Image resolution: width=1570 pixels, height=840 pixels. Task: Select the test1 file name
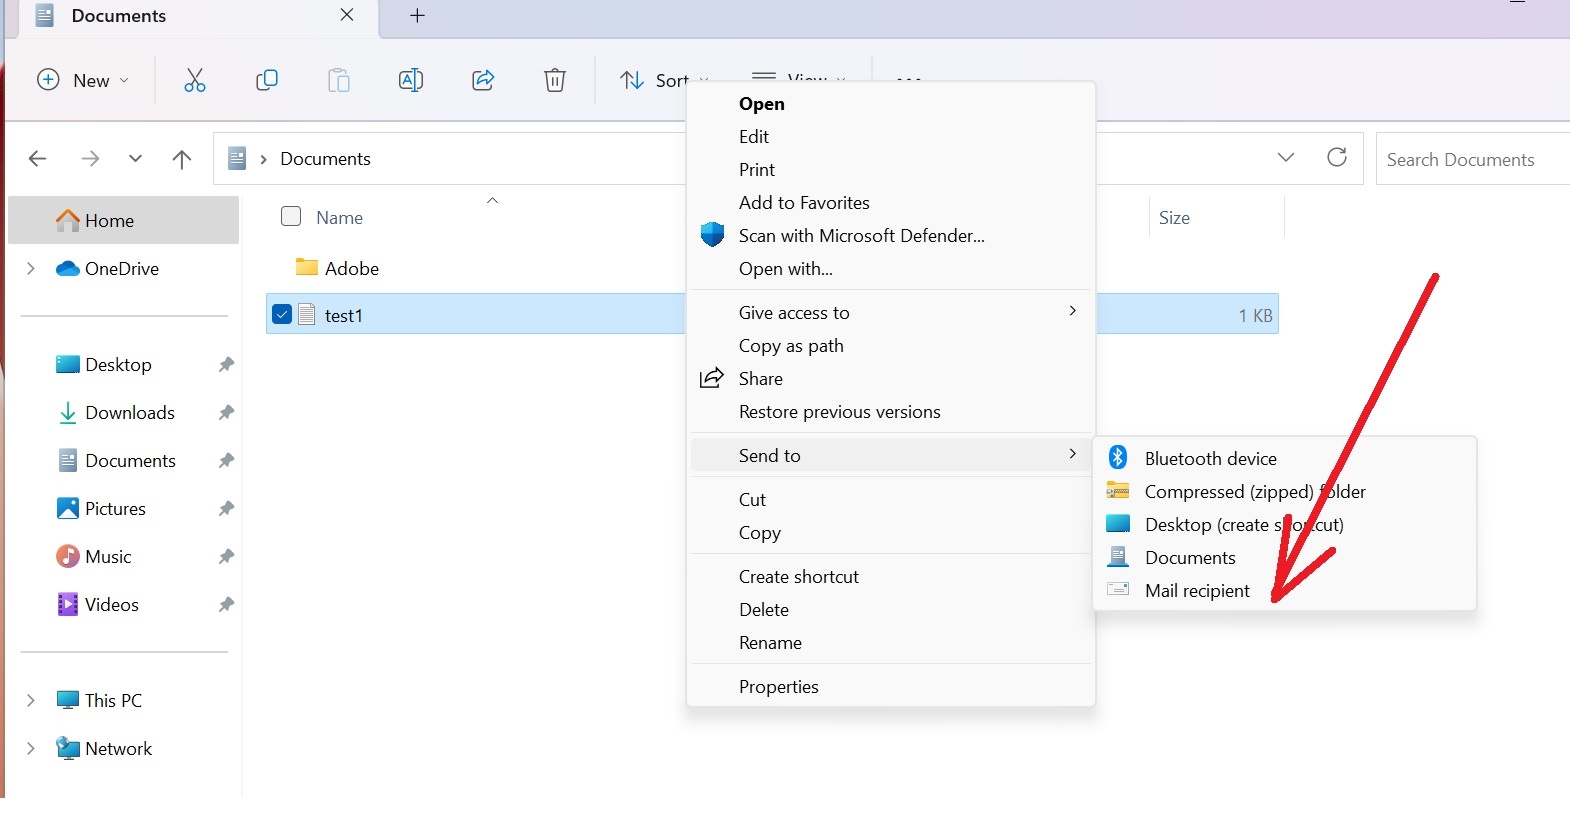[343, 315]
